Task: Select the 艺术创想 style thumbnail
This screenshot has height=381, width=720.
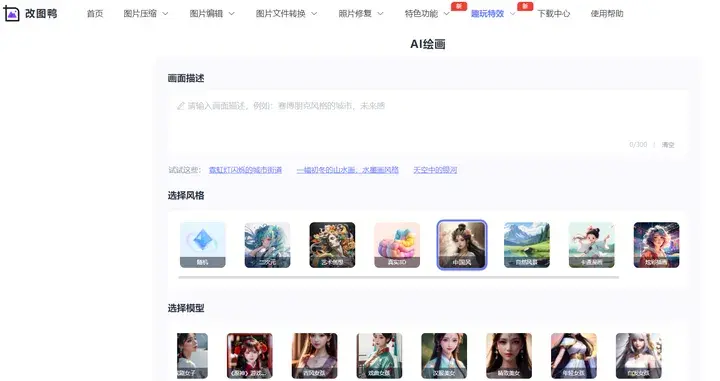Action: point(332,245)
